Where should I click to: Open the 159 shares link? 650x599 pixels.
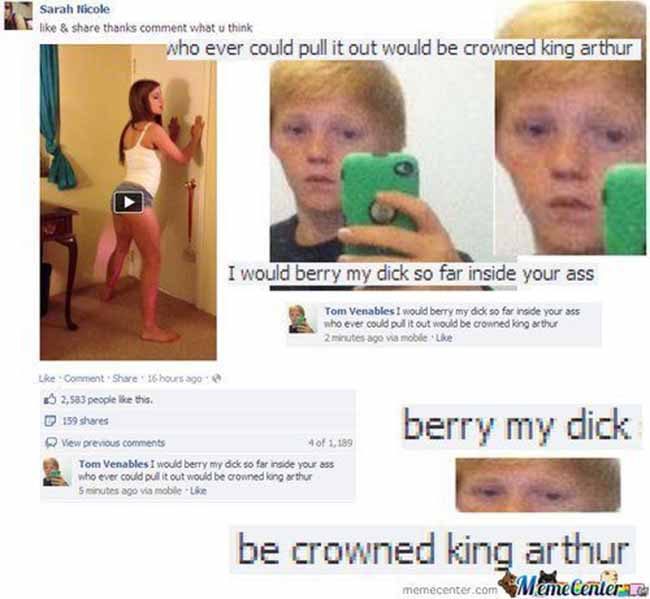pos(85,421)
